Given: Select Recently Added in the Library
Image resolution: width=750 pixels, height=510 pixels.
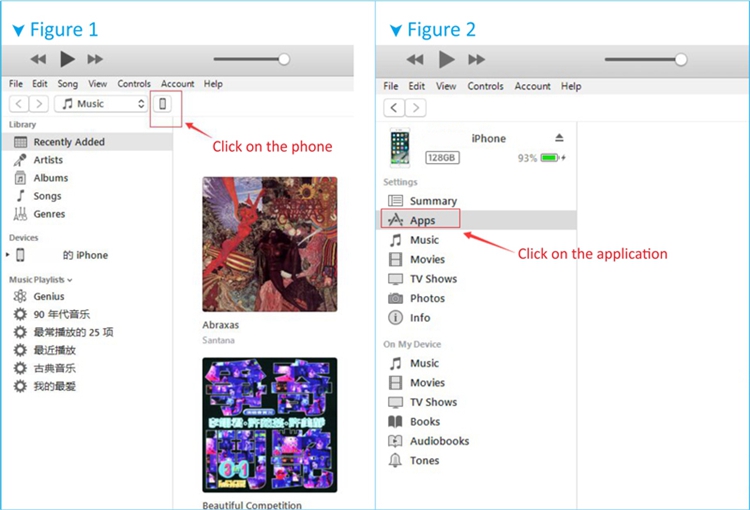Looking at the screenshot, I should tap(68, 142).
